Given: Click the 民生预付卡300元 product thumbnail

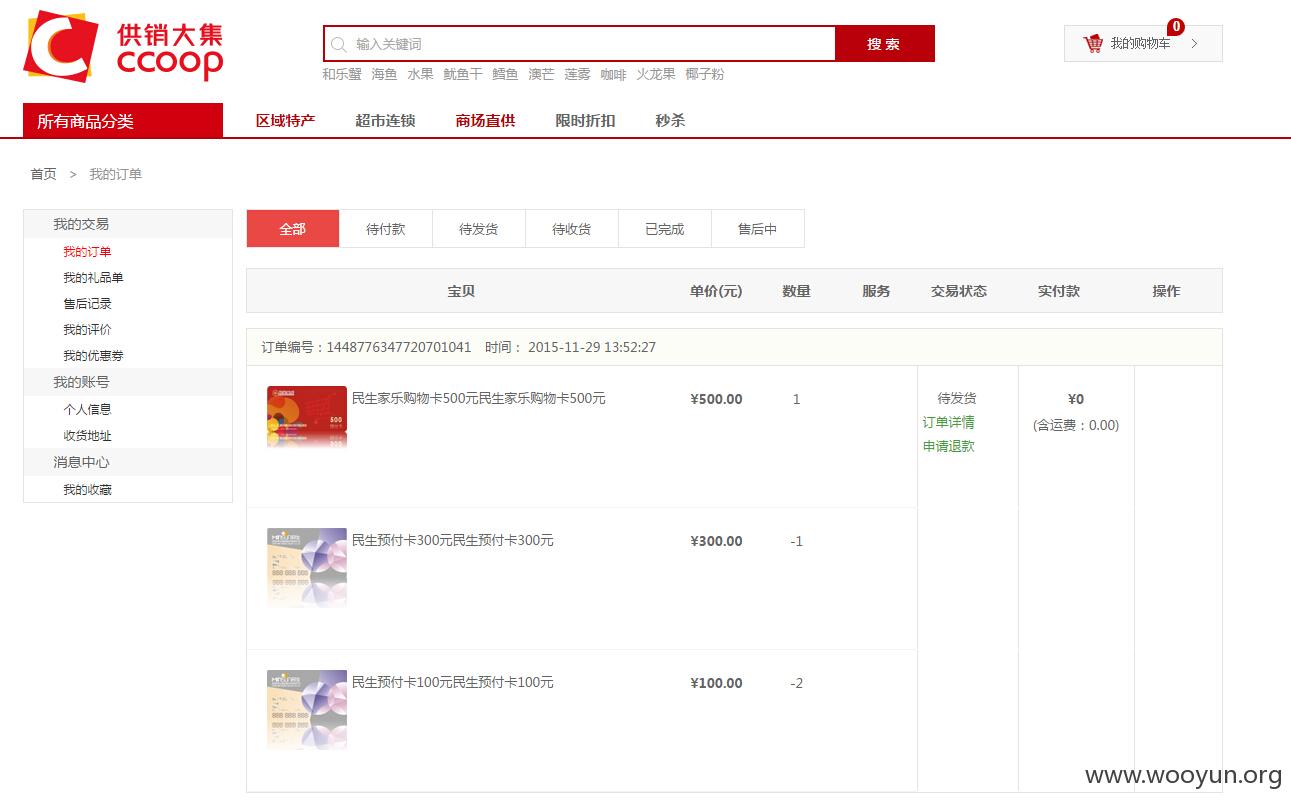Looking at the screenshot, I should (x=307, y=568).
